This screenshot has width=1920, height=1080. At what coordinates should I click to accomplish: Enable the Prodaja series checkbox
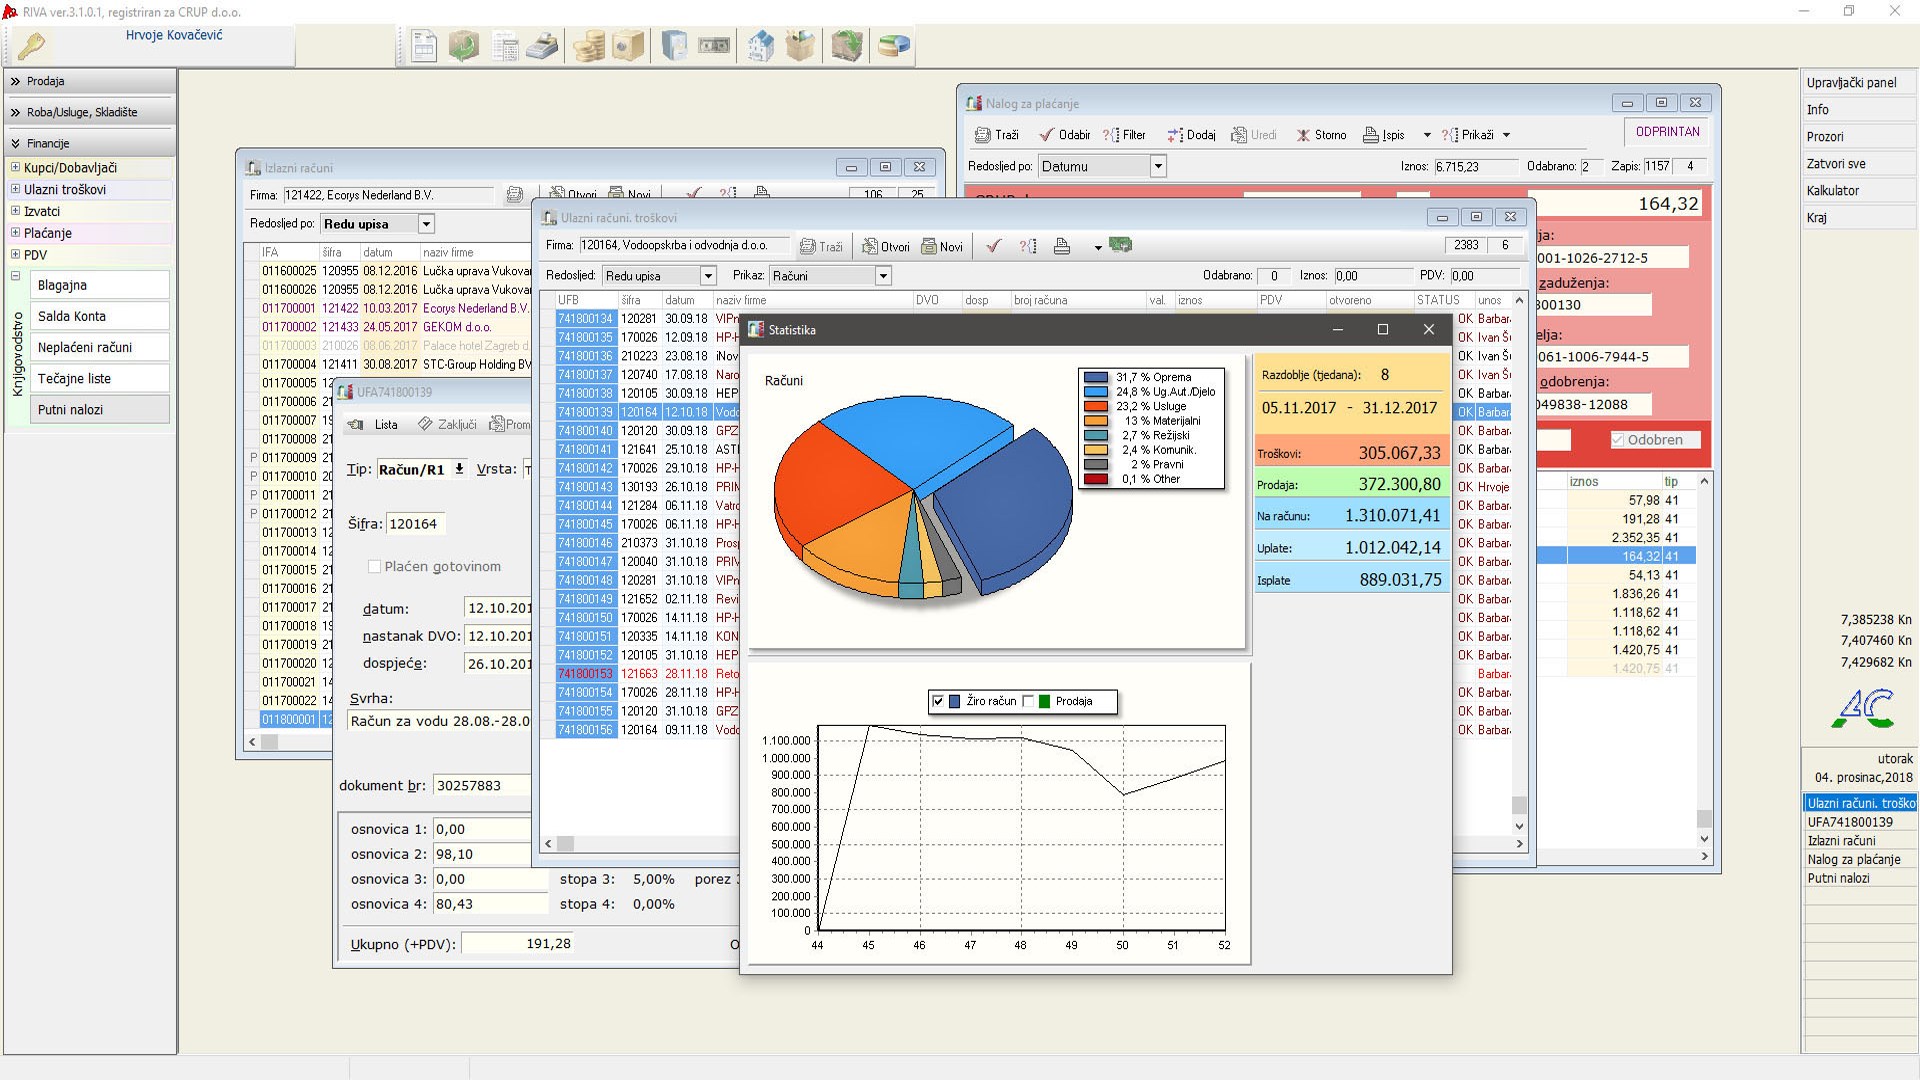1028,701
